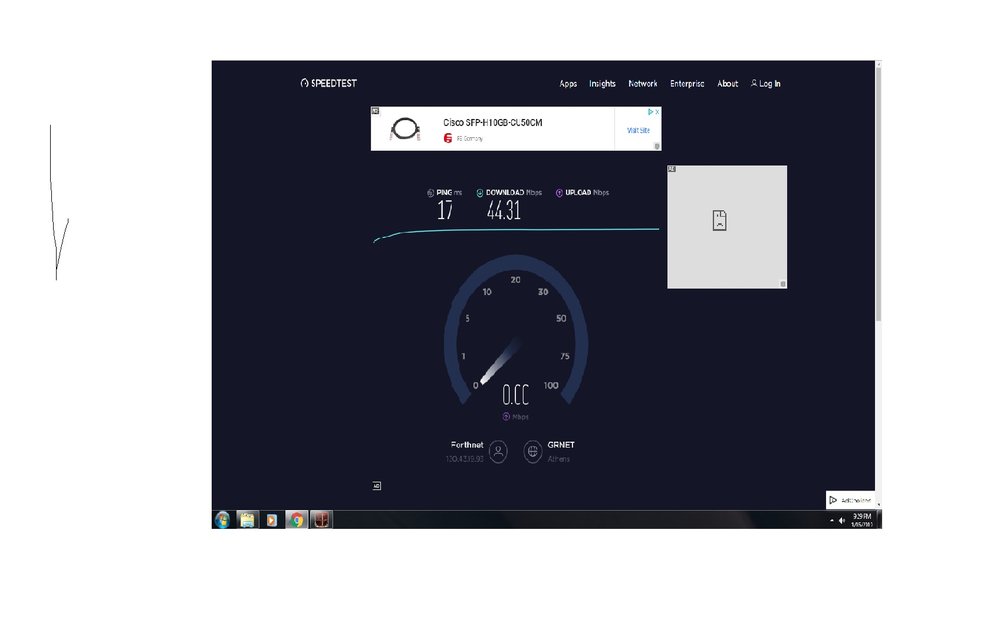Open File Explorer from the taskbar
The width and height of the screenshot is (1000, 629).
tap(247, 520)
